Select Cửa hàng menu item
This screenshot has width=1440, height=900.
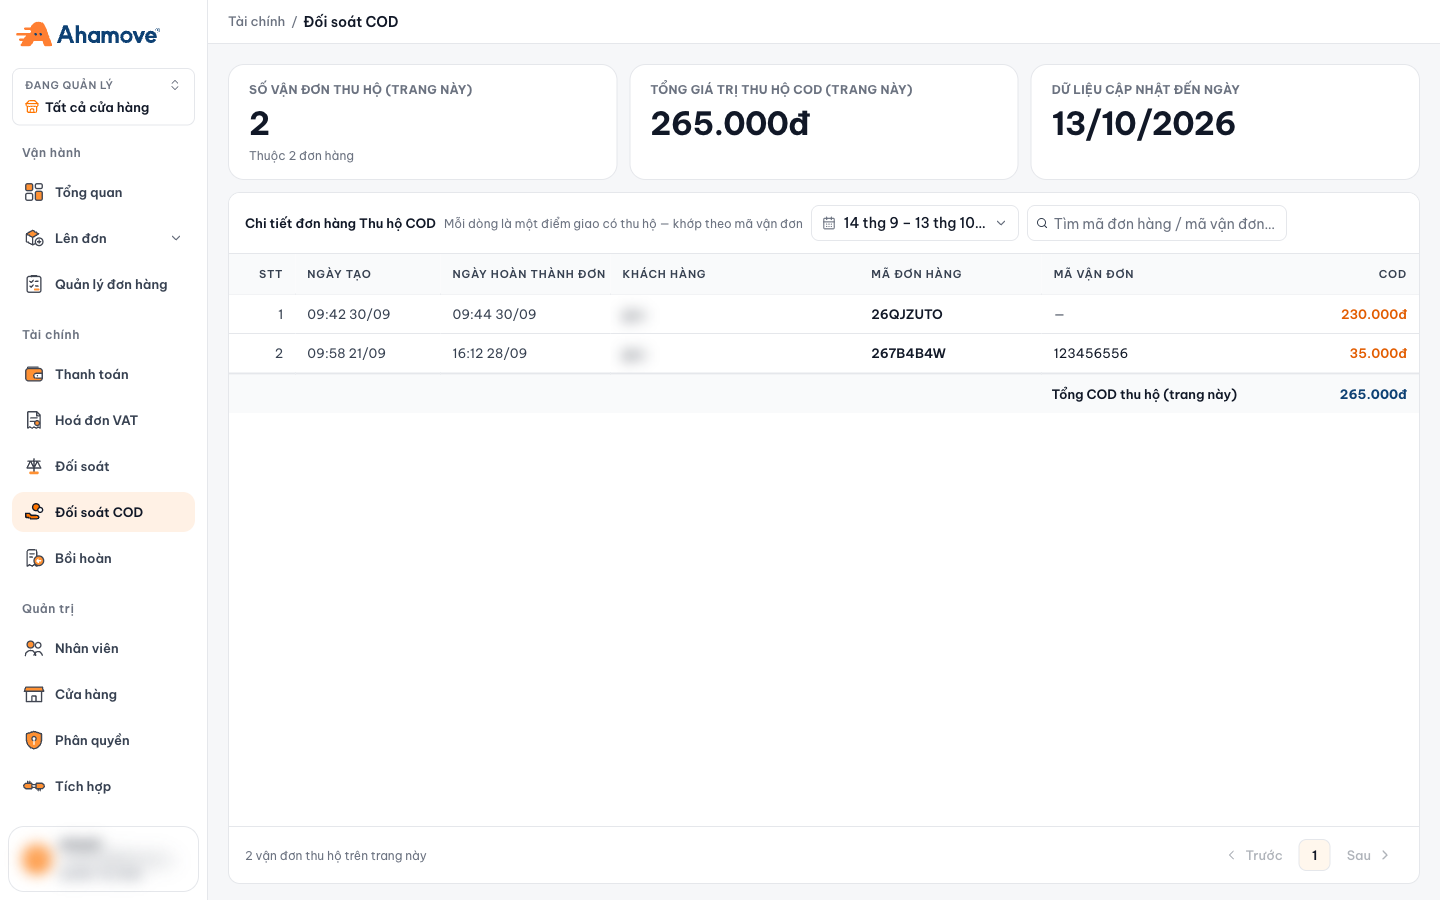103,694
